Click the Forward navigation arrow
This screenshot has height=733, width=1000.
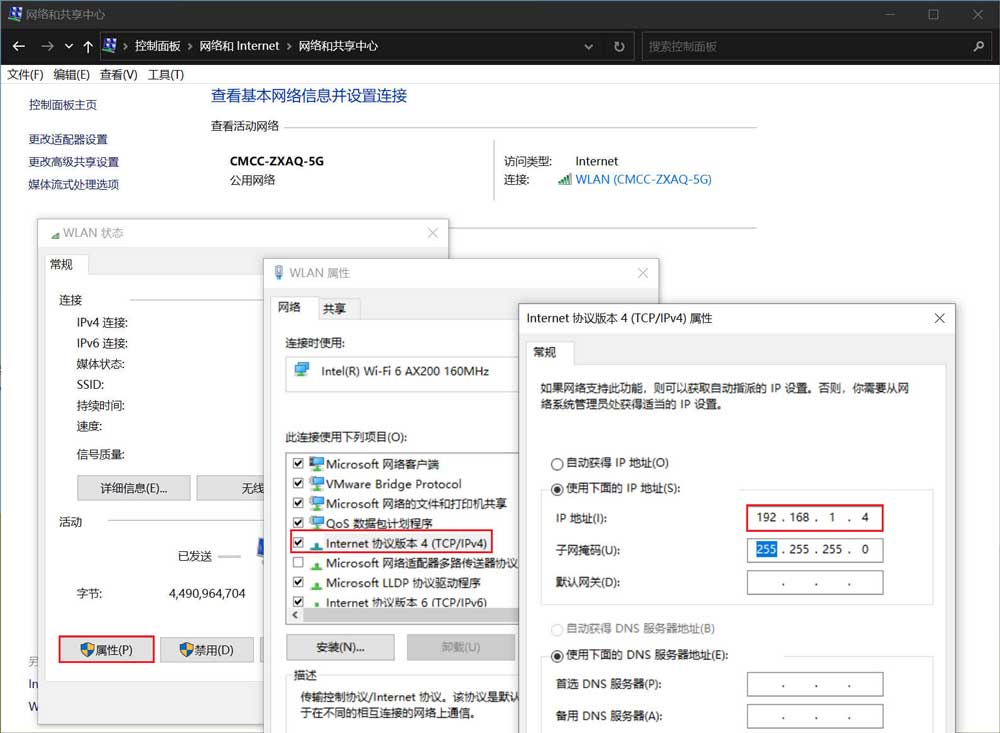[47, 46]
